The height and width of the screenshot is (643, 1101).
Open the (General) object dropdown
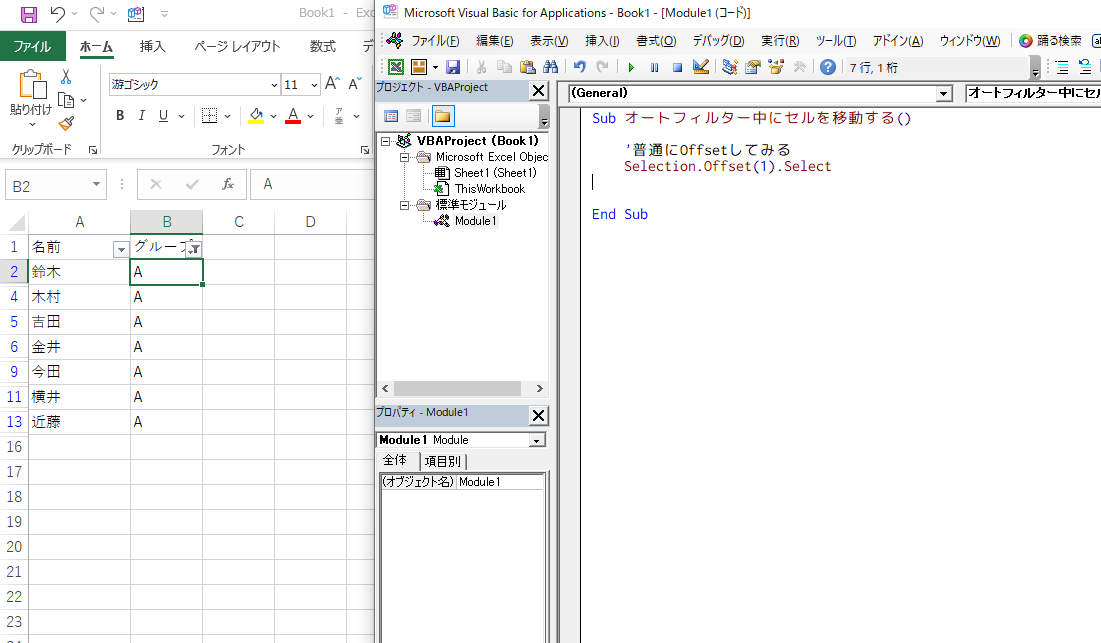pos(944,93)
